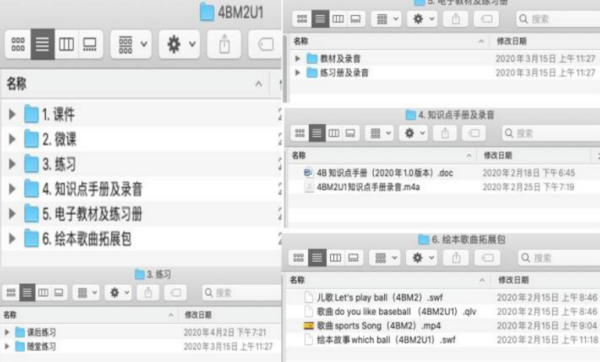
Task: Select 4B 知识点手册 .doc file
Action: tap(385, 173)
